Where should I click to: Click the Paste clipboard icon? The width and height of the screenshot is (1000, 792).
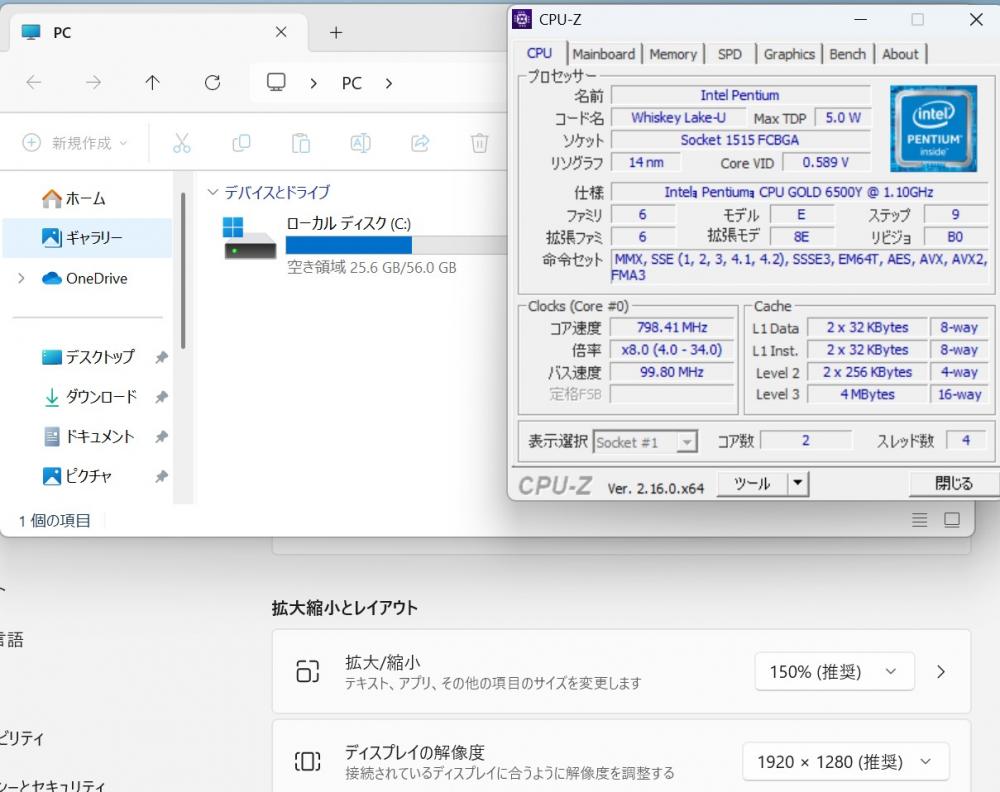[301, 143]
